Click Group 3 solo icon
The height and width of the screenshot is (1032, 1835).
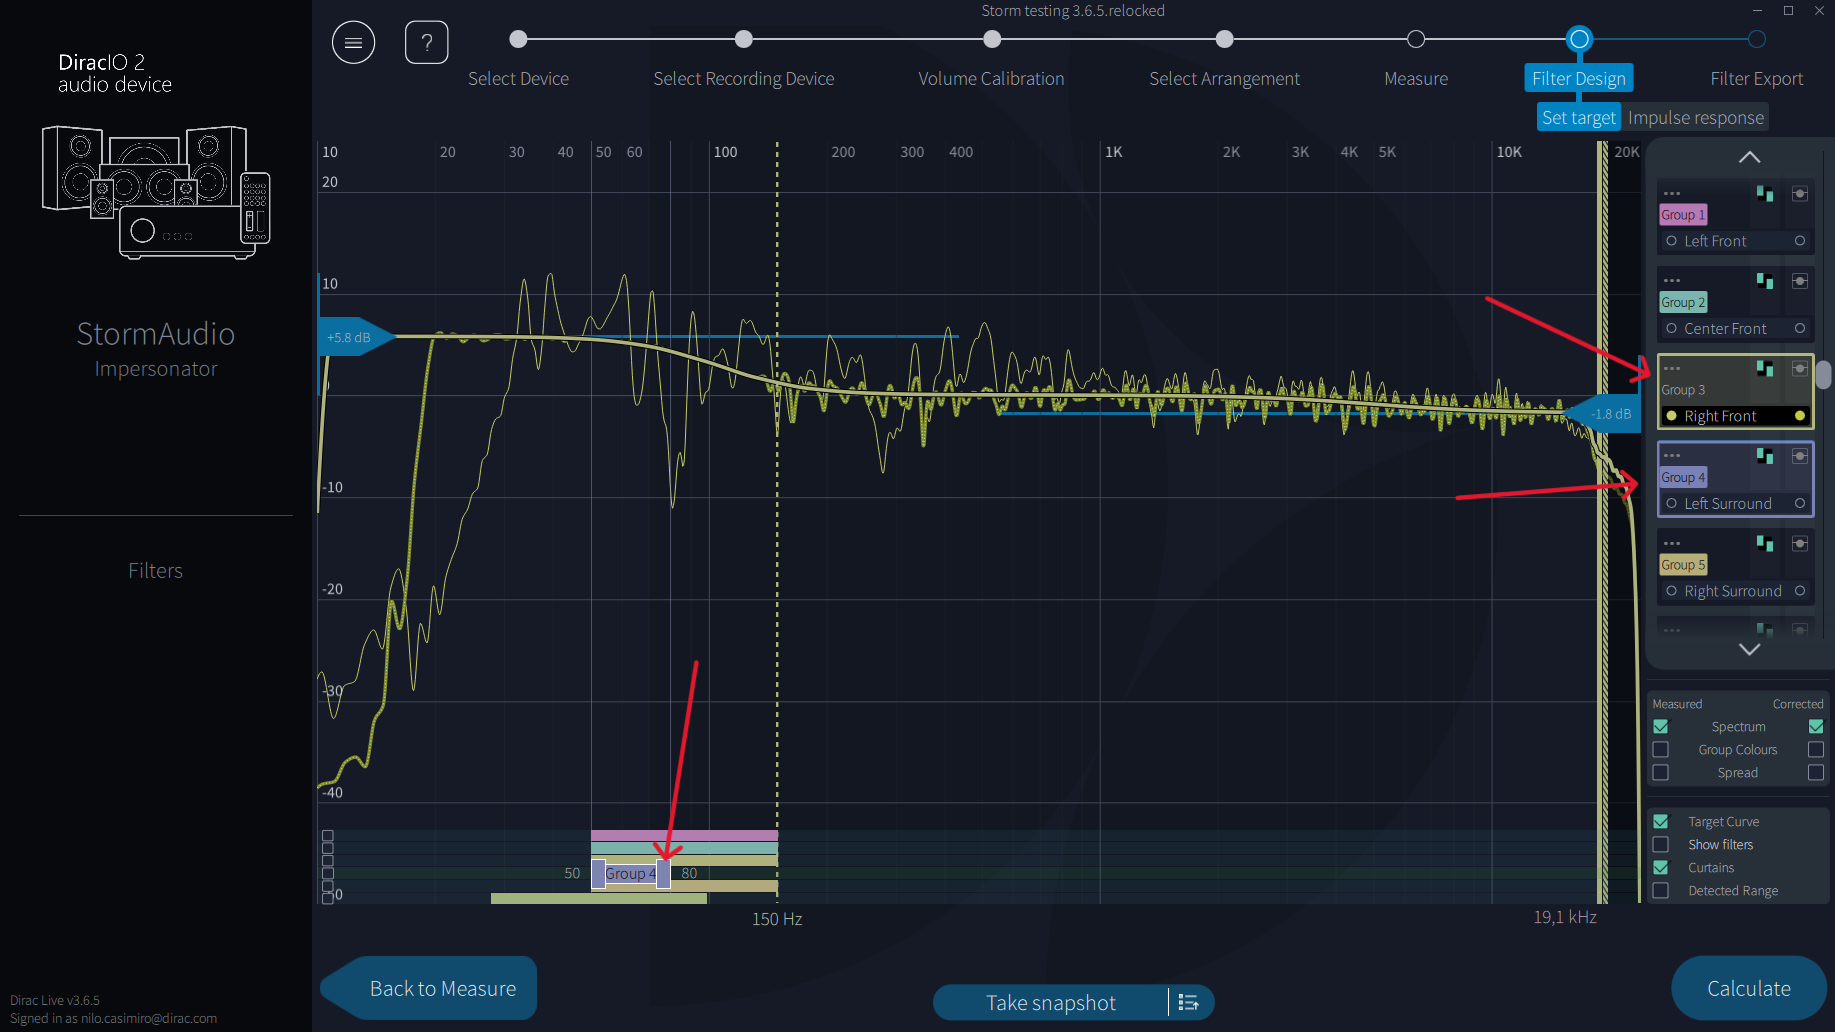[x=1800, y=369]
